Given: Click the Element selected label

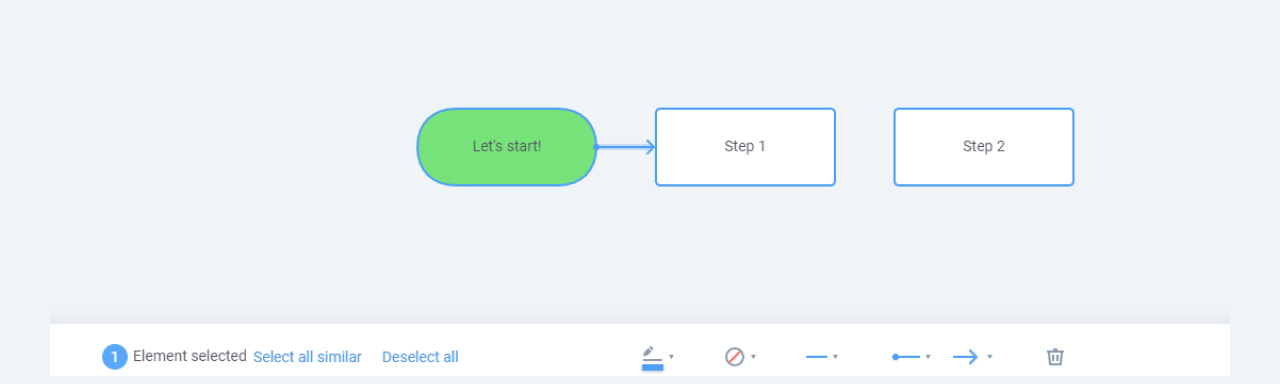Looking at the screenshot, I should coord(190,356).
